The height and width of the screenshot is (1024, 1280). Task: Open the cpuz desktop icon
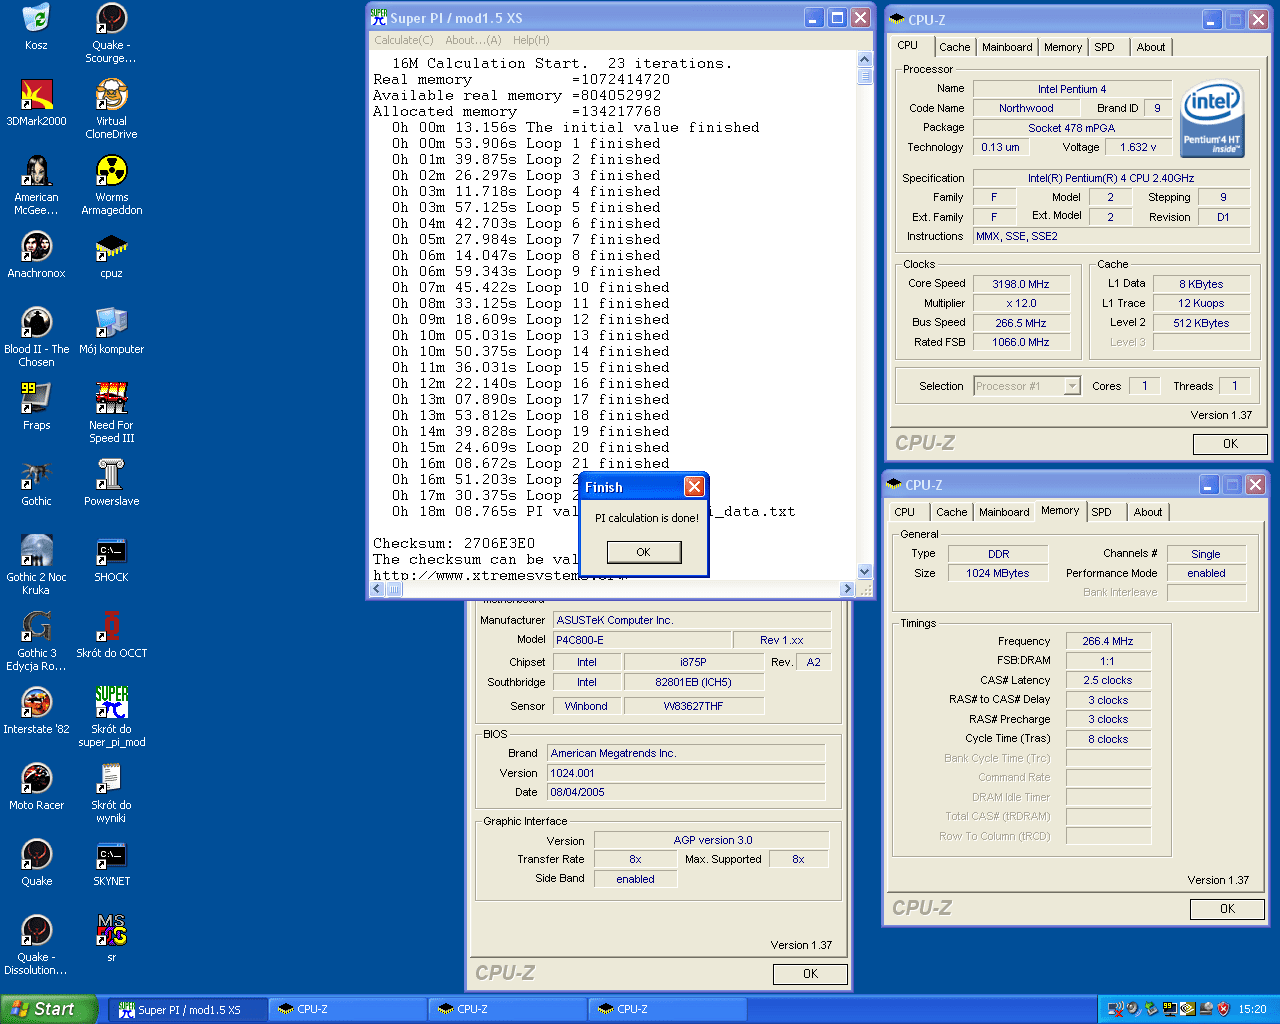[111, 255]
